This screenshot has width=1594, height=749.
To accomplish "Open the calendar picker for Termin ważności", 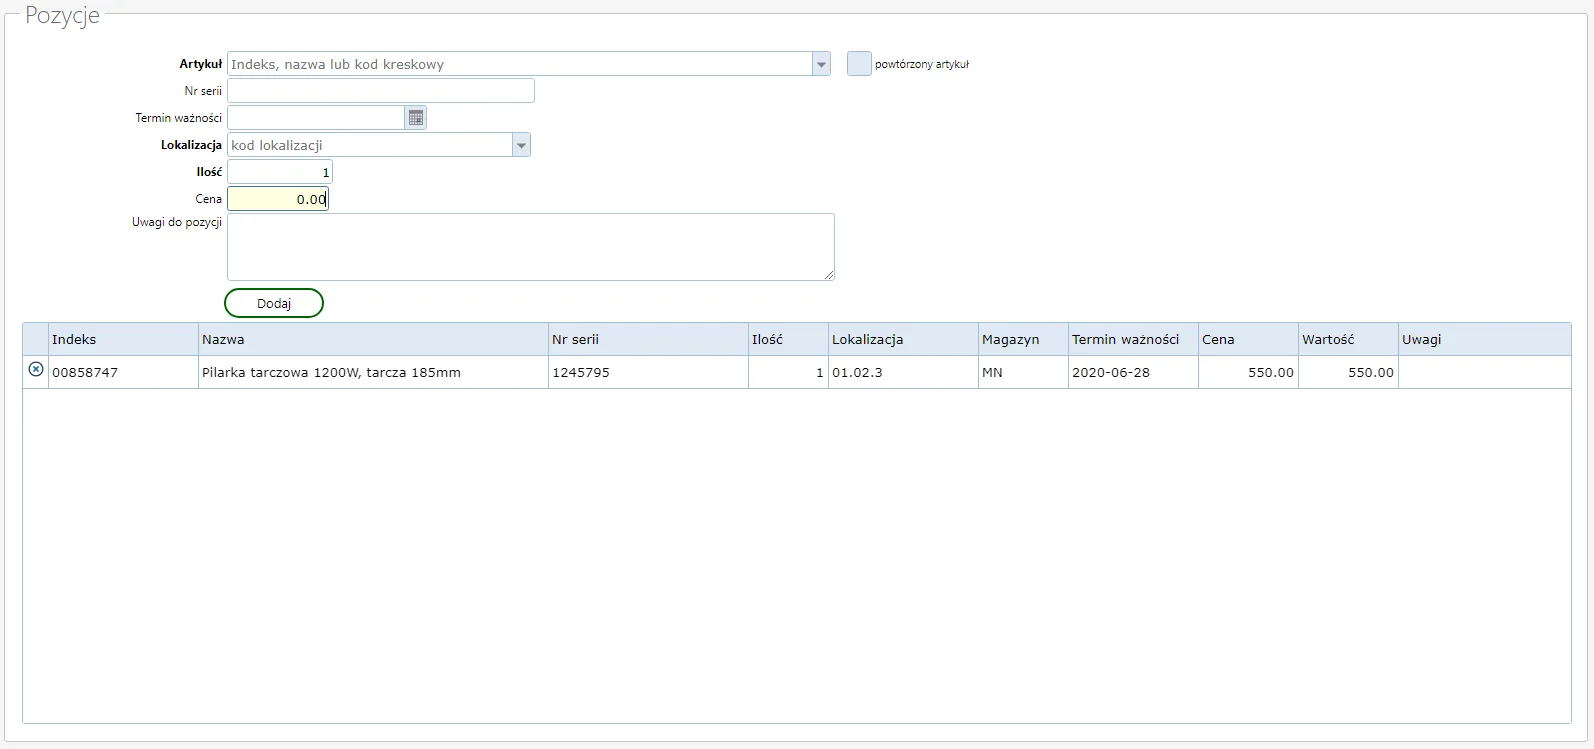I will (416, 118).
